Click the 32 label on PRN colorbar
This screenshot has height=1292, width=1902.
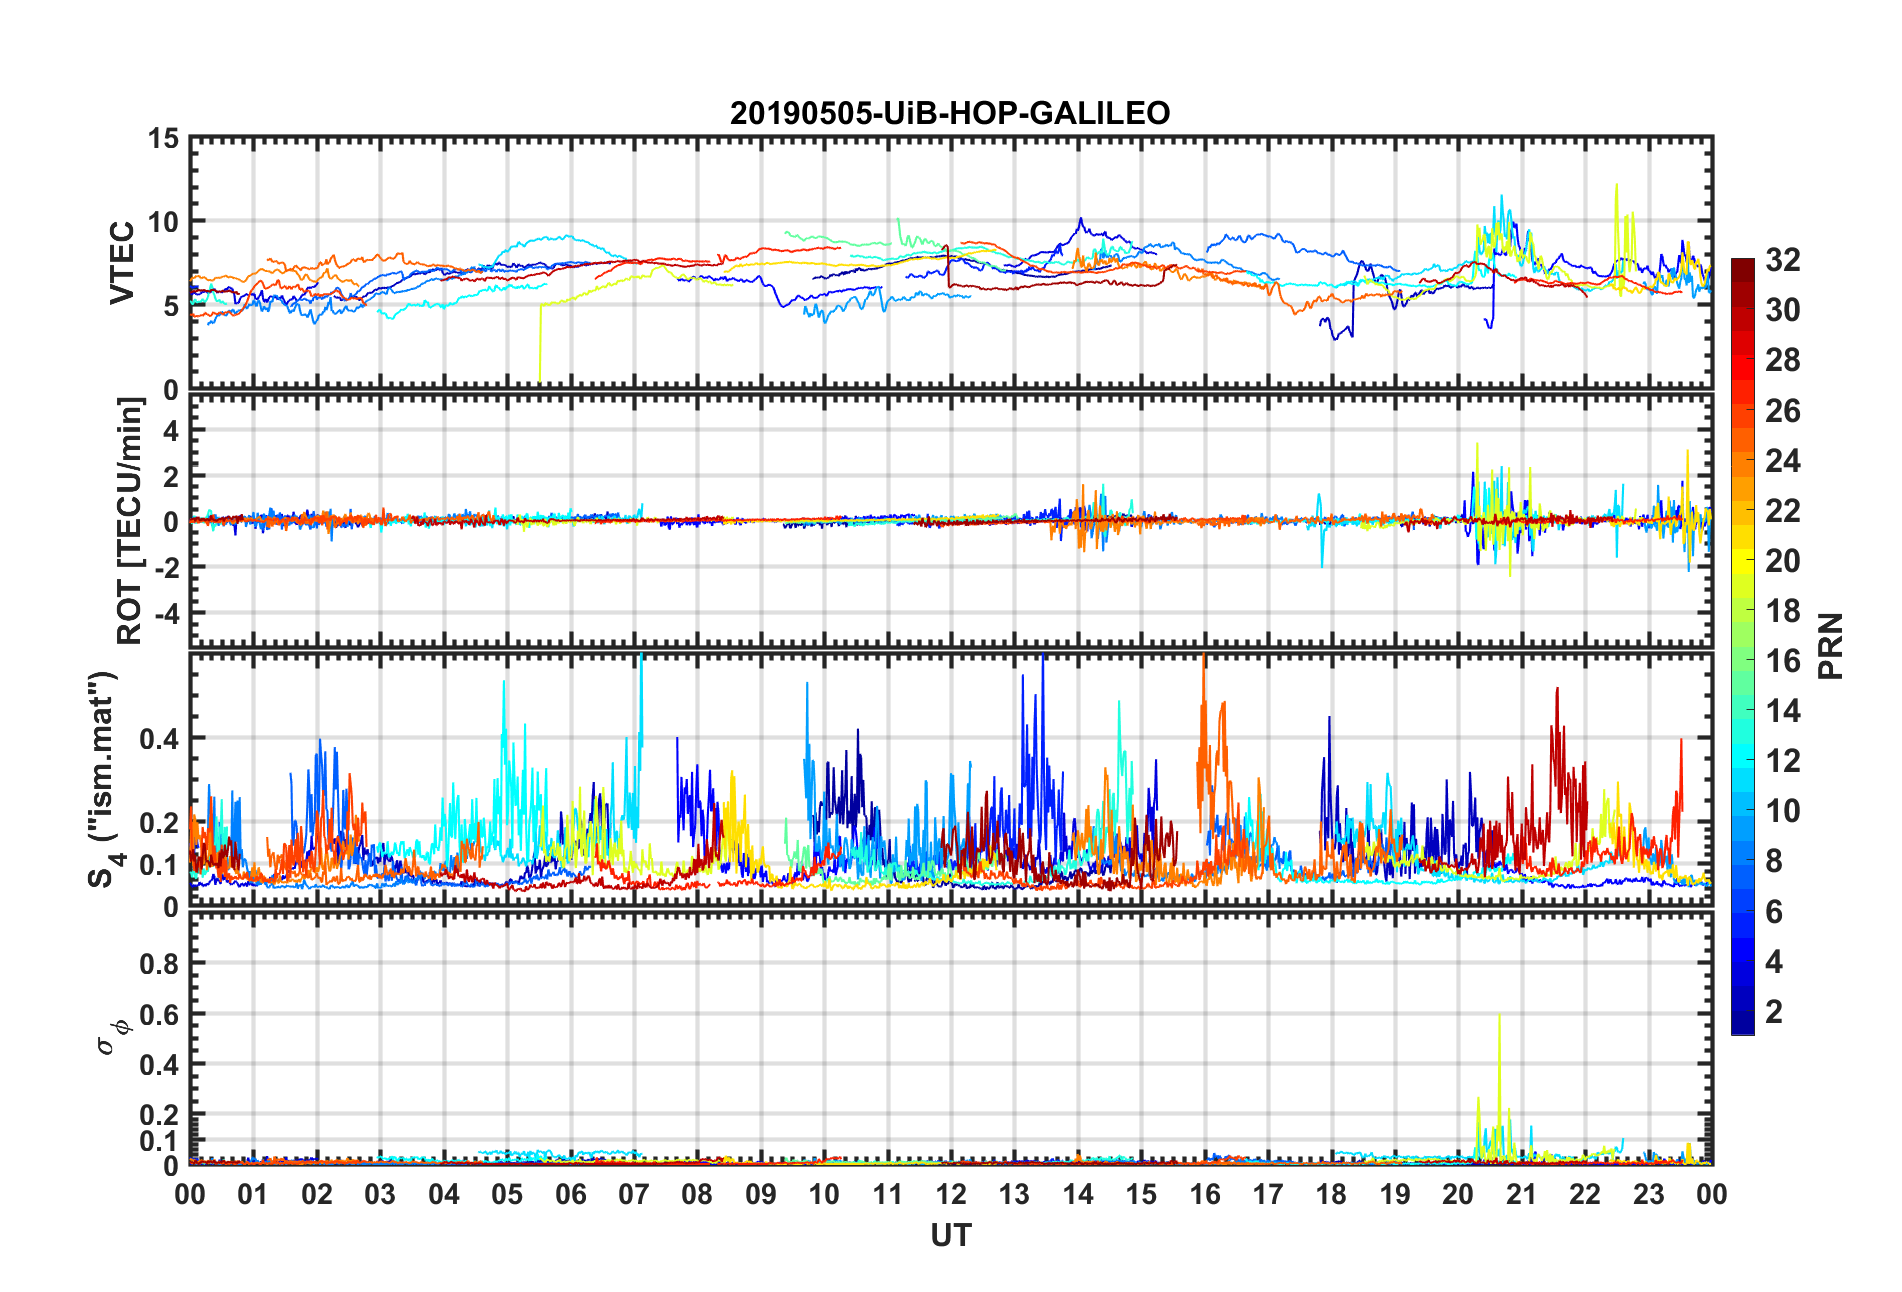click(1783, 260)
